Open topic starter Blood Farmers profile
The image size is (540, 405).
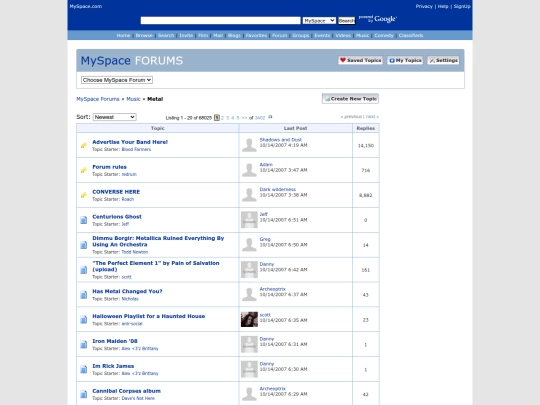click(x=136, y=149)
